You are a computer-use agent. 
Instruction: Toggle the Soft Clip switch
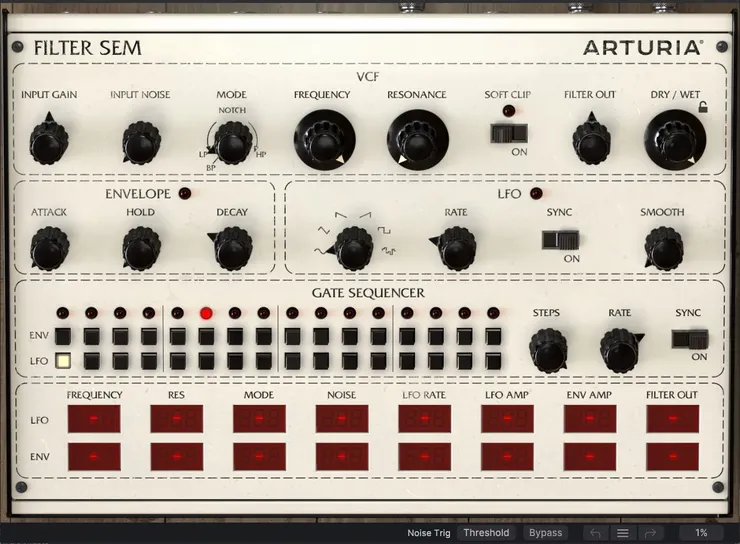[x=509, y=133]
